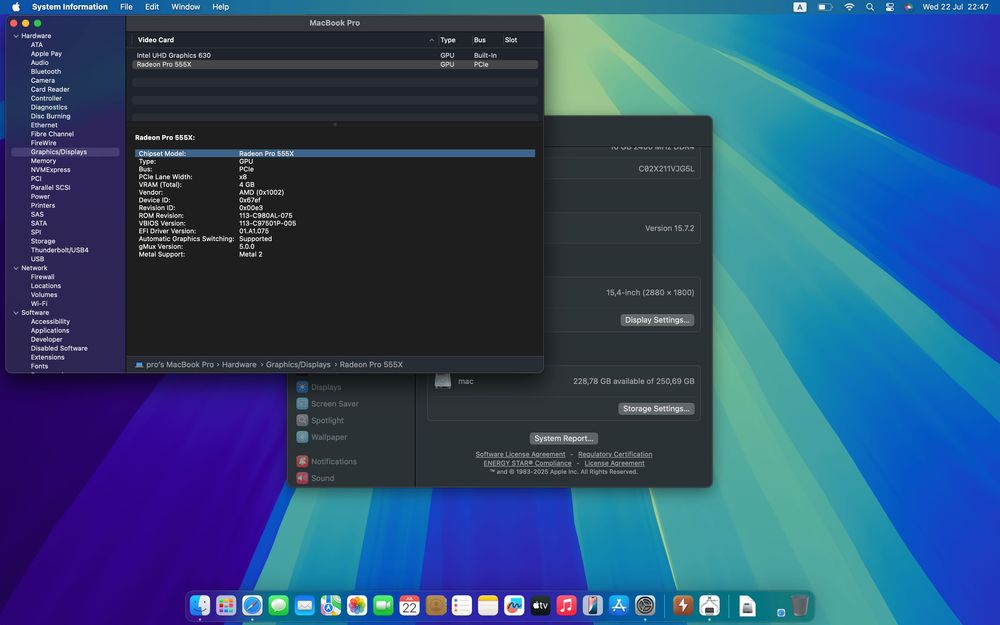This screenshot has width=1000, height=625.
Task: Open Notes app in the Dock
Action: click(488, 605)
